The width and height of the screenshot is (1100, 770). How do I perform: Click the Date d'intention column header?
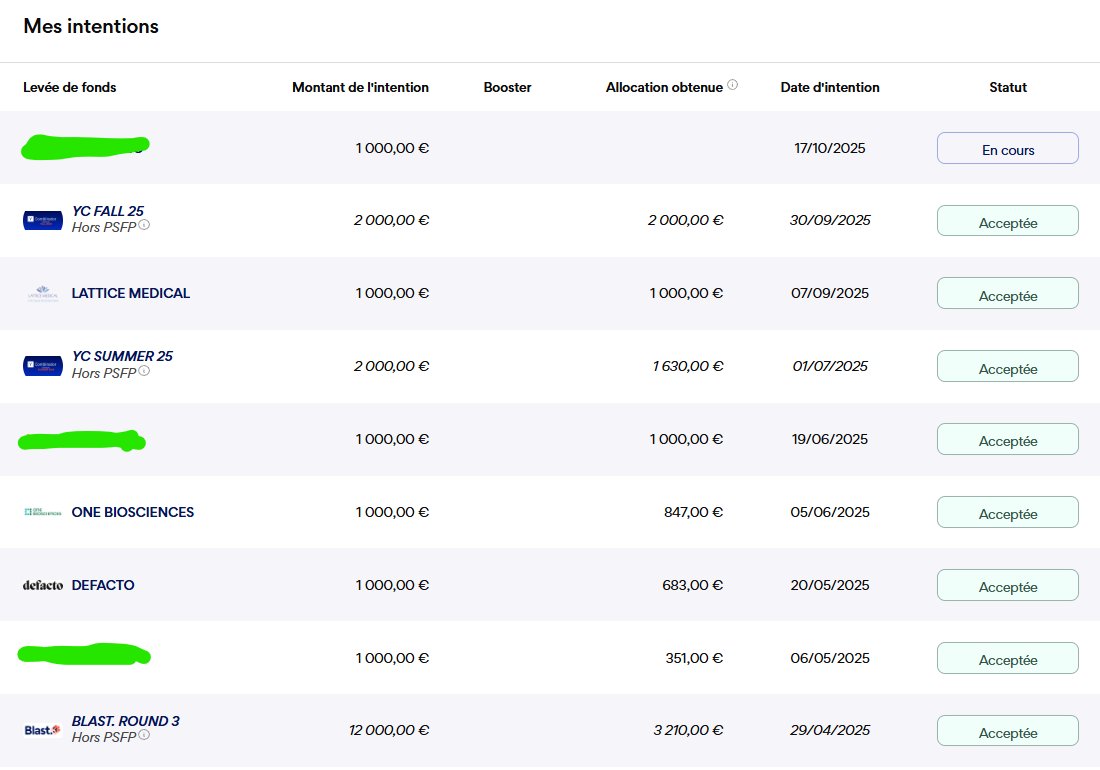click(830, 87)
